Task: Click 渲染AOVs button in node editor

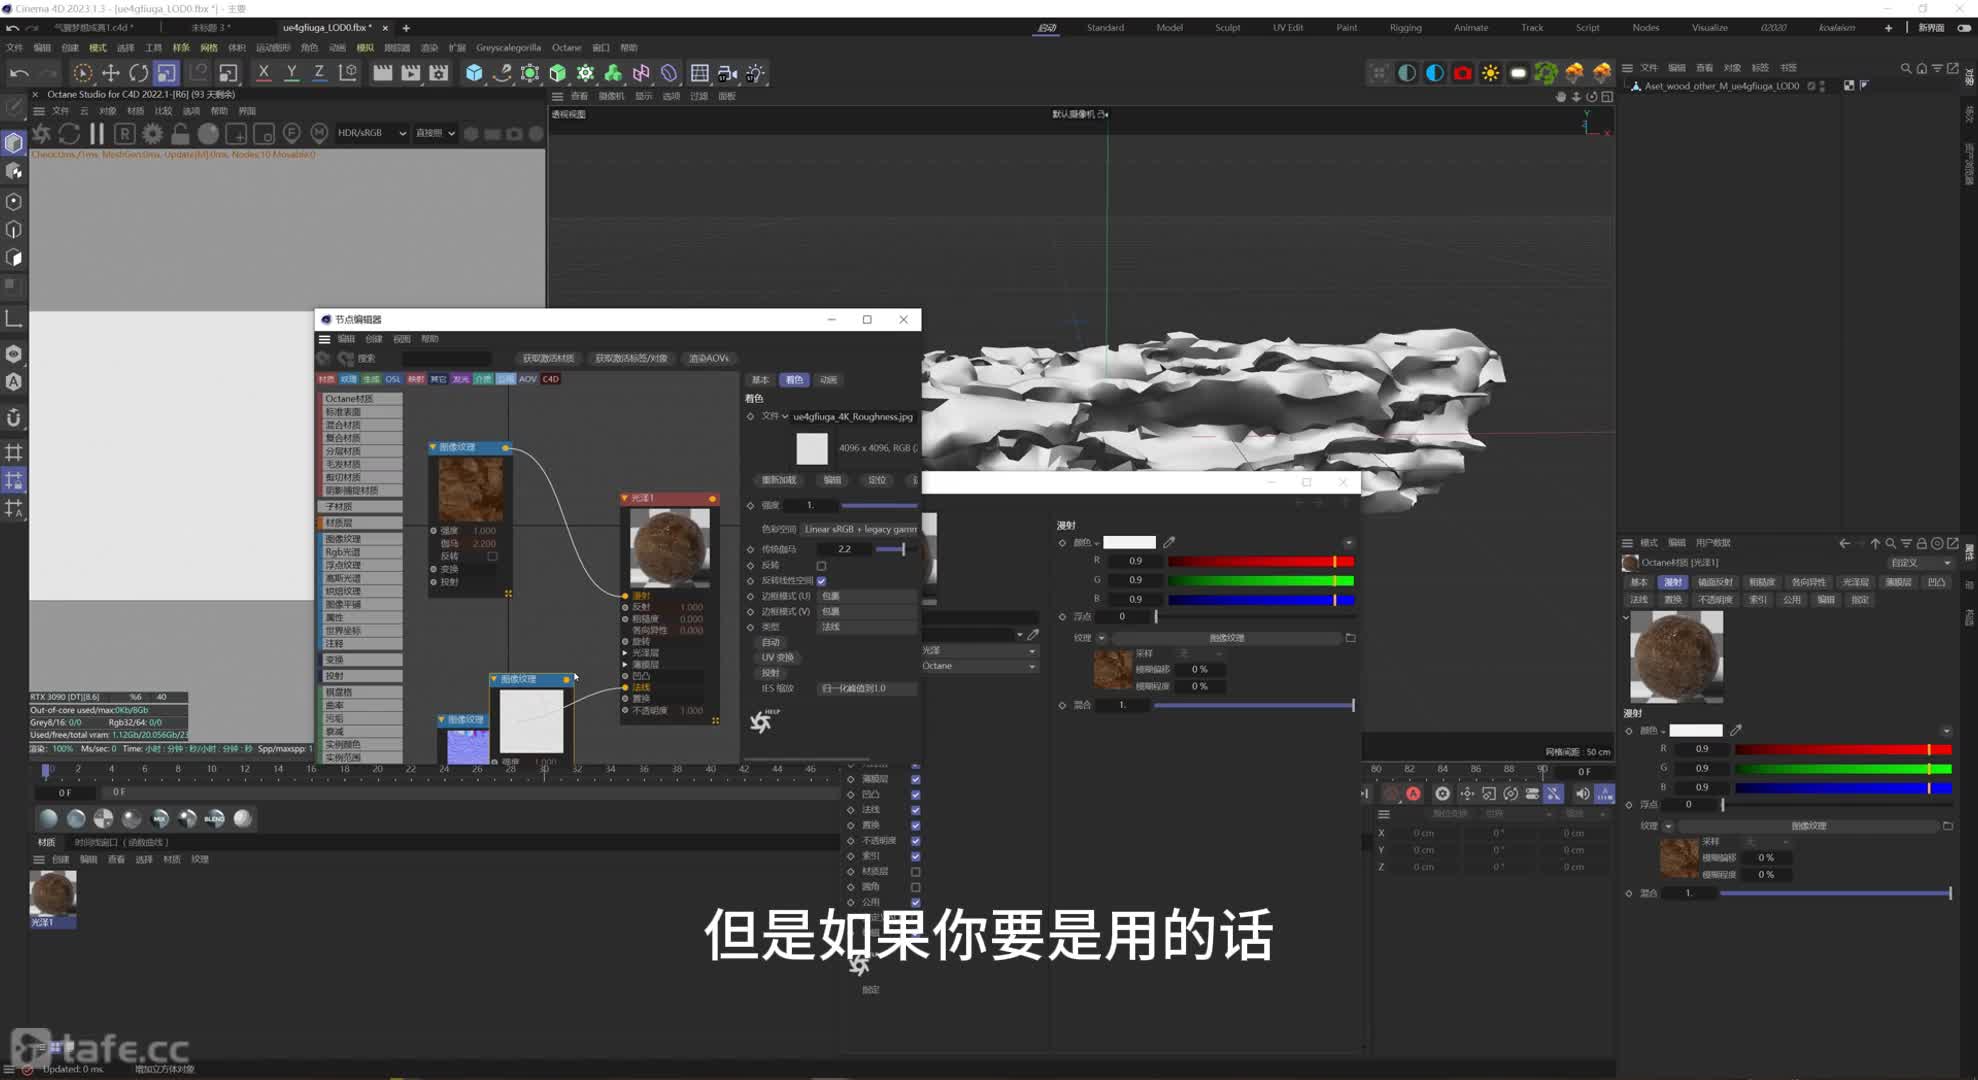Action: (x=709, y=358)
